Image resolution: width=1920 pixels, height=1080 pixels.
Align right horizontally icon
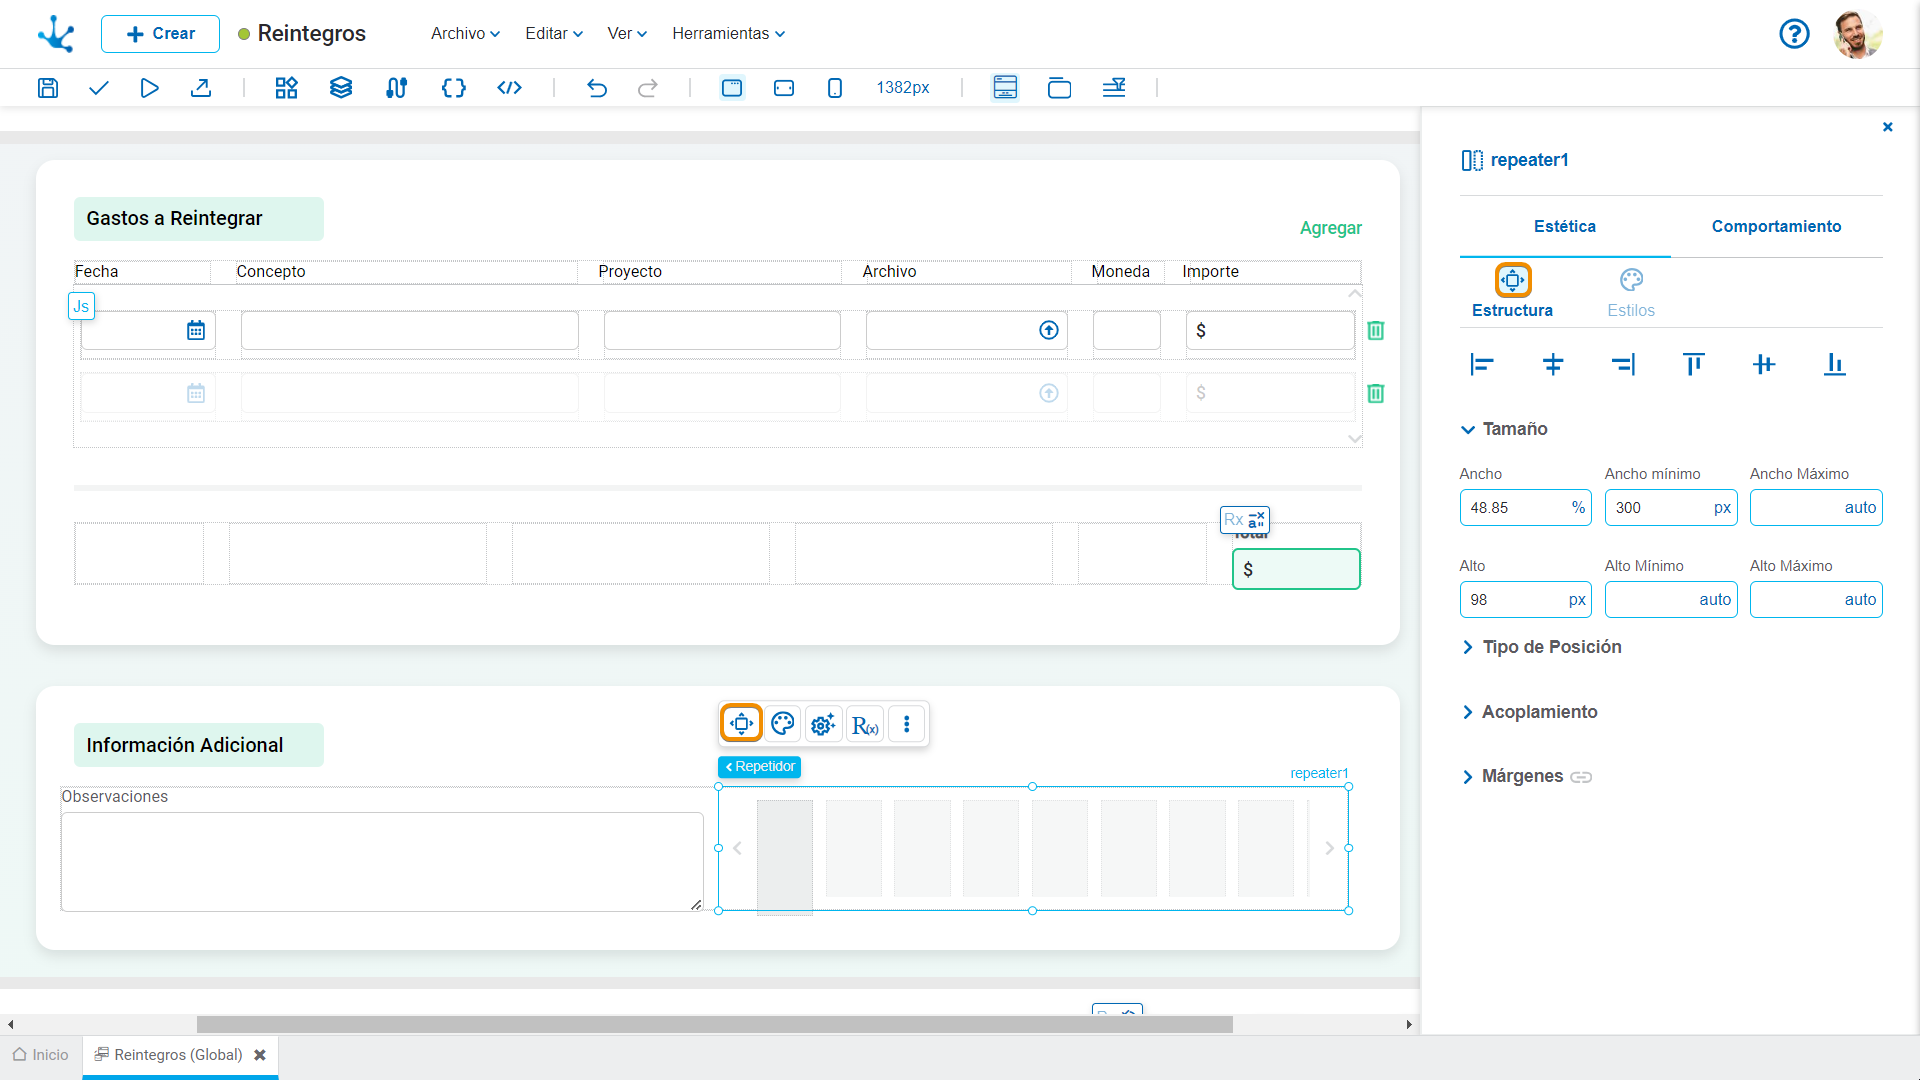[x=1623, y=365]
